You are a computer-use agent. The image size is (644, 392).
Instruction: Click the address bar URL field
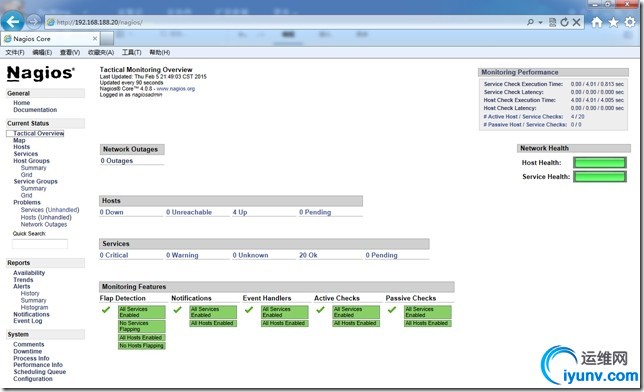click(x=283, y=22)
